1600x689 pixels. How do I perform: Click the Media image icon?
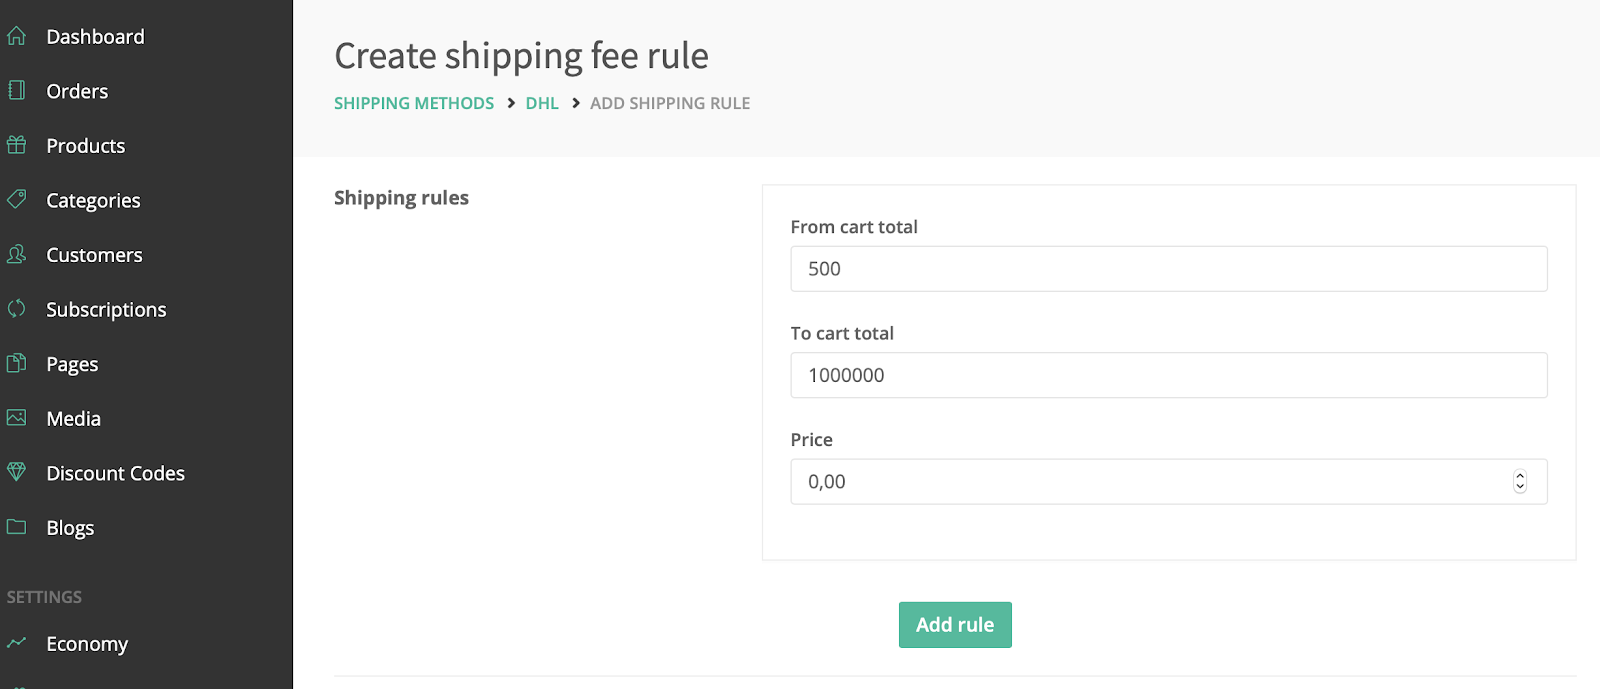tap(16, 417)
